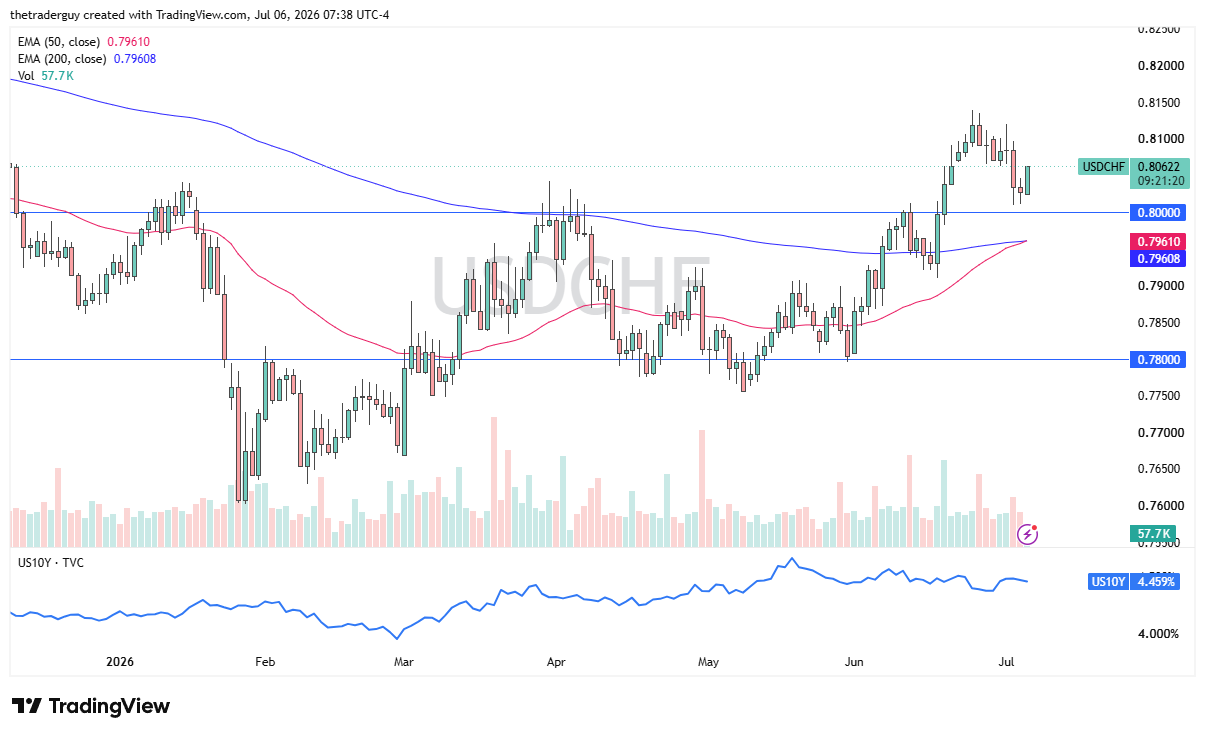Click the 0.78000 horizontal line label

click(x=1159, y=359)
